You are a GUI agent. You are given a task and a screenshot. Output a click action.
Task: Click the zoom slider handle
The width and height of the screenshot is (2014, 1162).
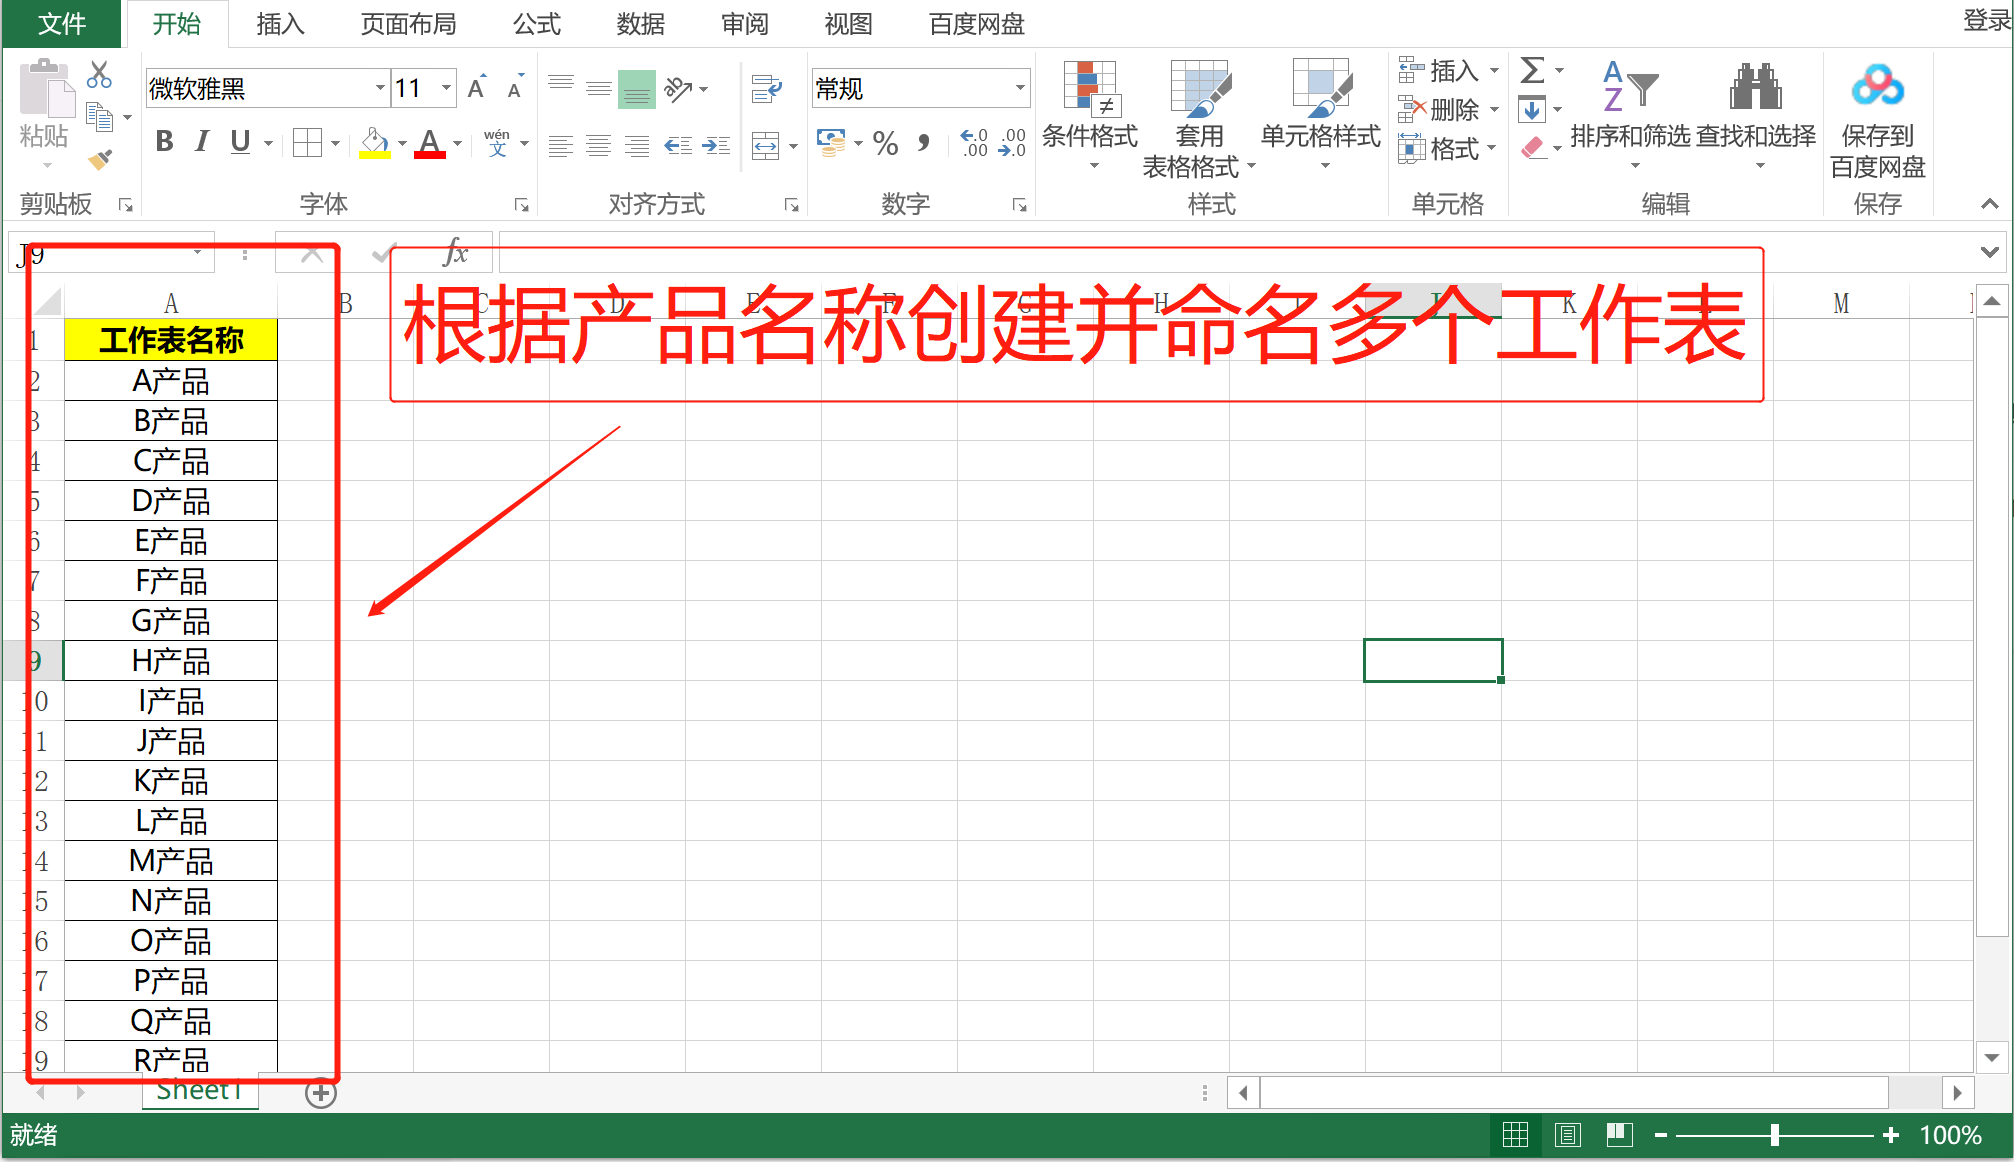1775,1135
